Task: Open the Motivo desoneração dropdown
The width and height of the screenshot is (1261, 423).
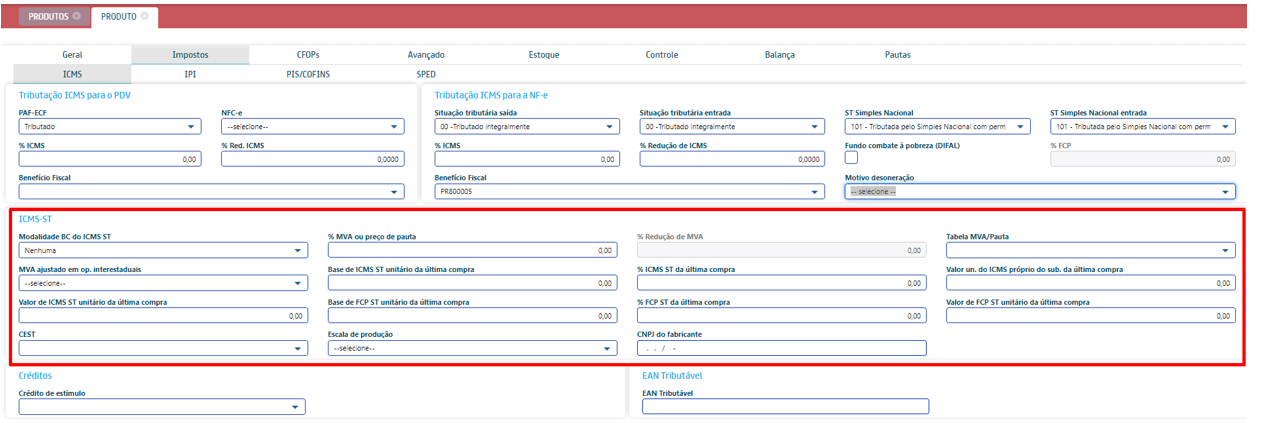Action: coord(1040,191)
